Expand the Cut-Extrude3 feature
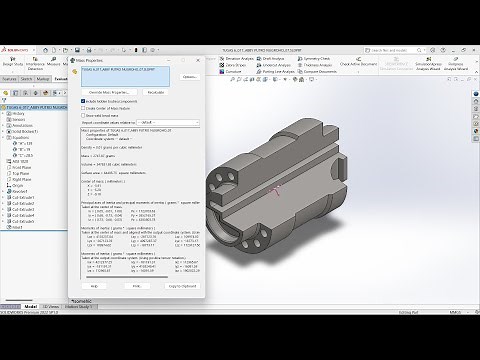480x360 pixels. coord(3,209)
